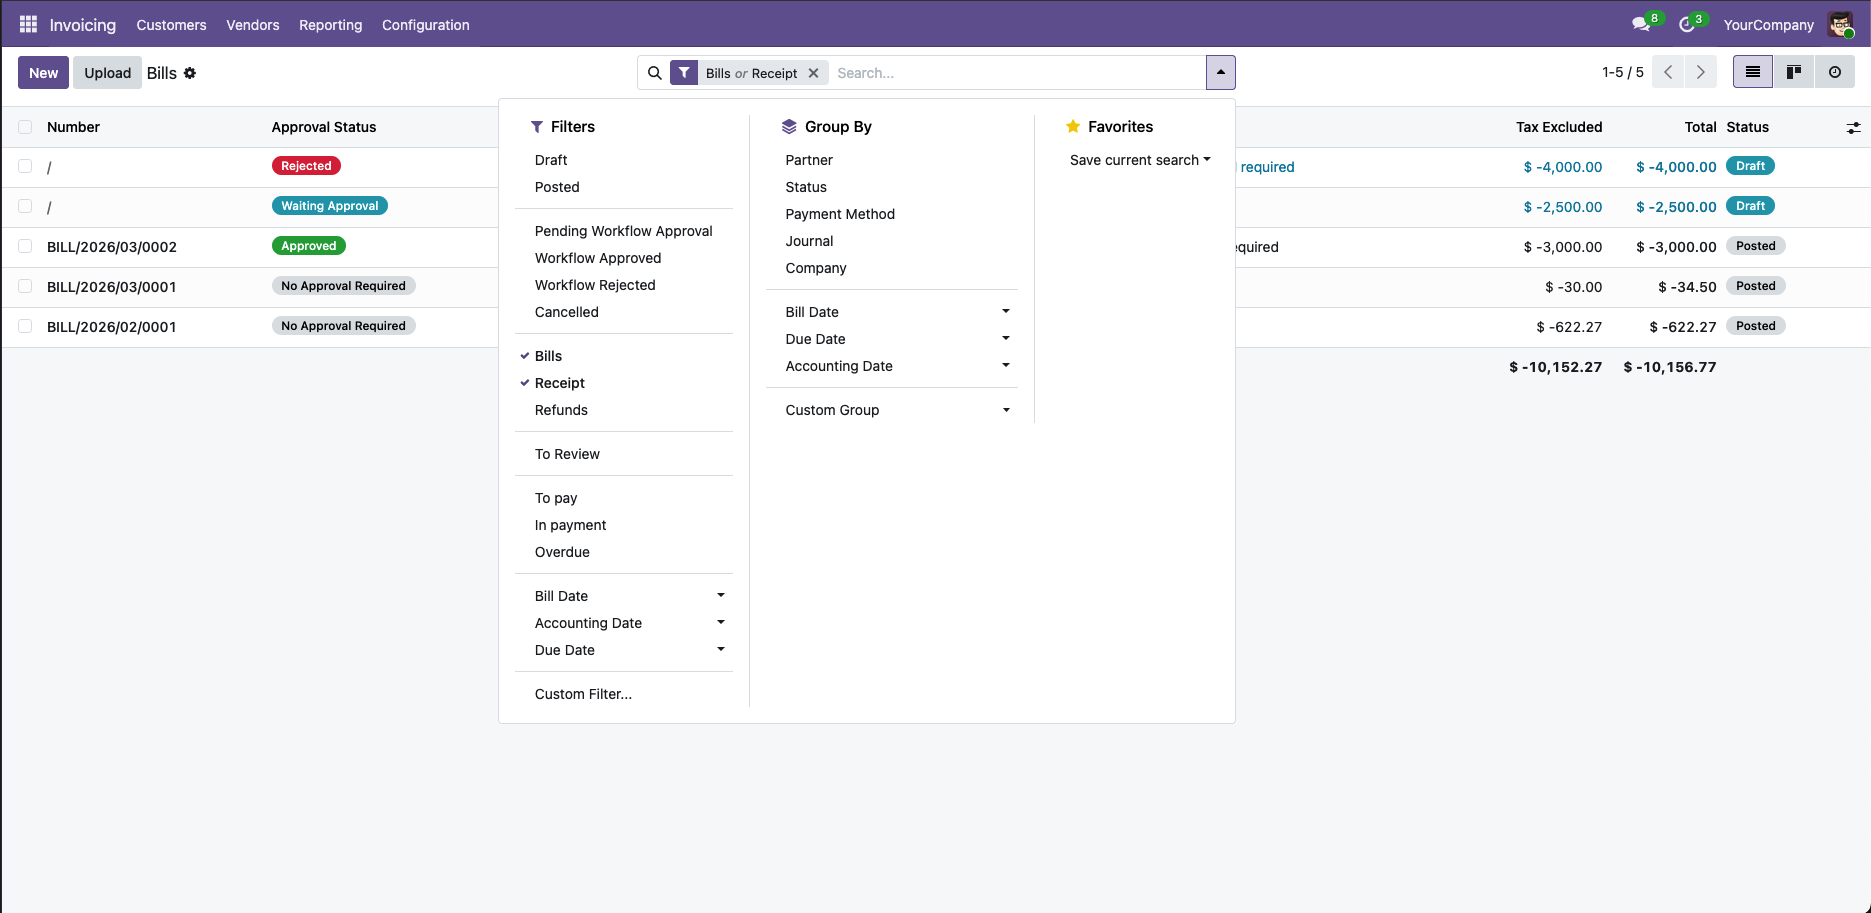Uncheck the Receipt filter
Viewport: 1871px width, 913px height.
coord(559,383)
